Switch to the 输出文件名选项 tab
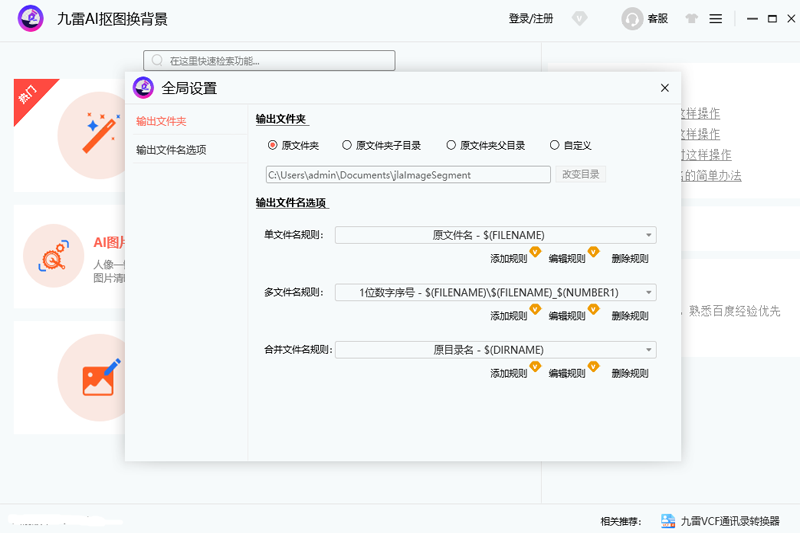Screen dimensions: 800x533 (x=171, y=150)
